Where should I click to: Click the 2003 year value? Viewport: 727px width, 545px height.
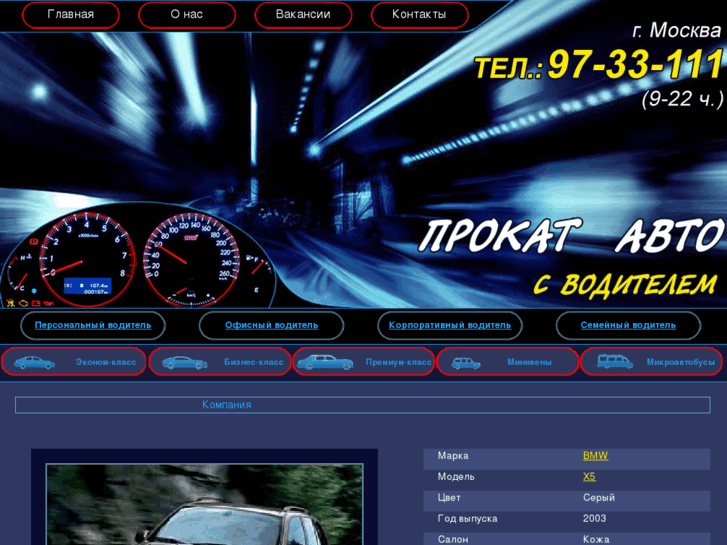[594, 519]
